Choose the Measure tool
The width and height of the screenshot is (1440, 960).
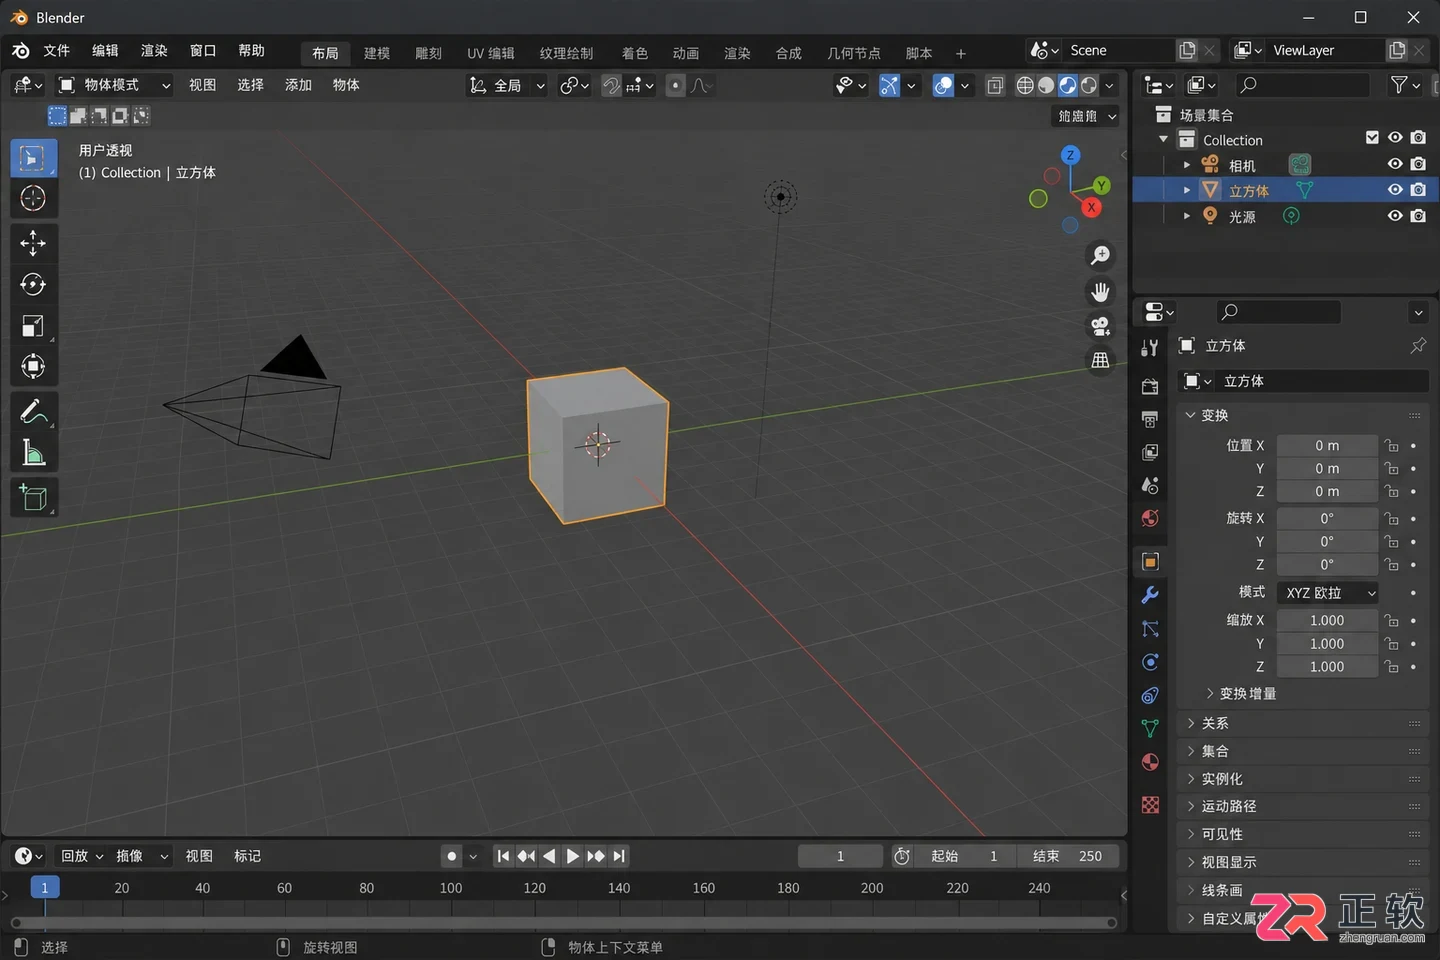[x=33, y=454]
